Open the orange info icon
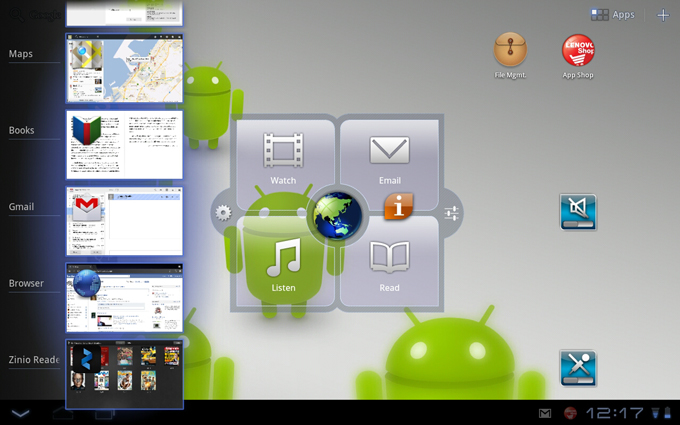Image resolution: width=680 pixels, height=425 pixels. (398, 206)
